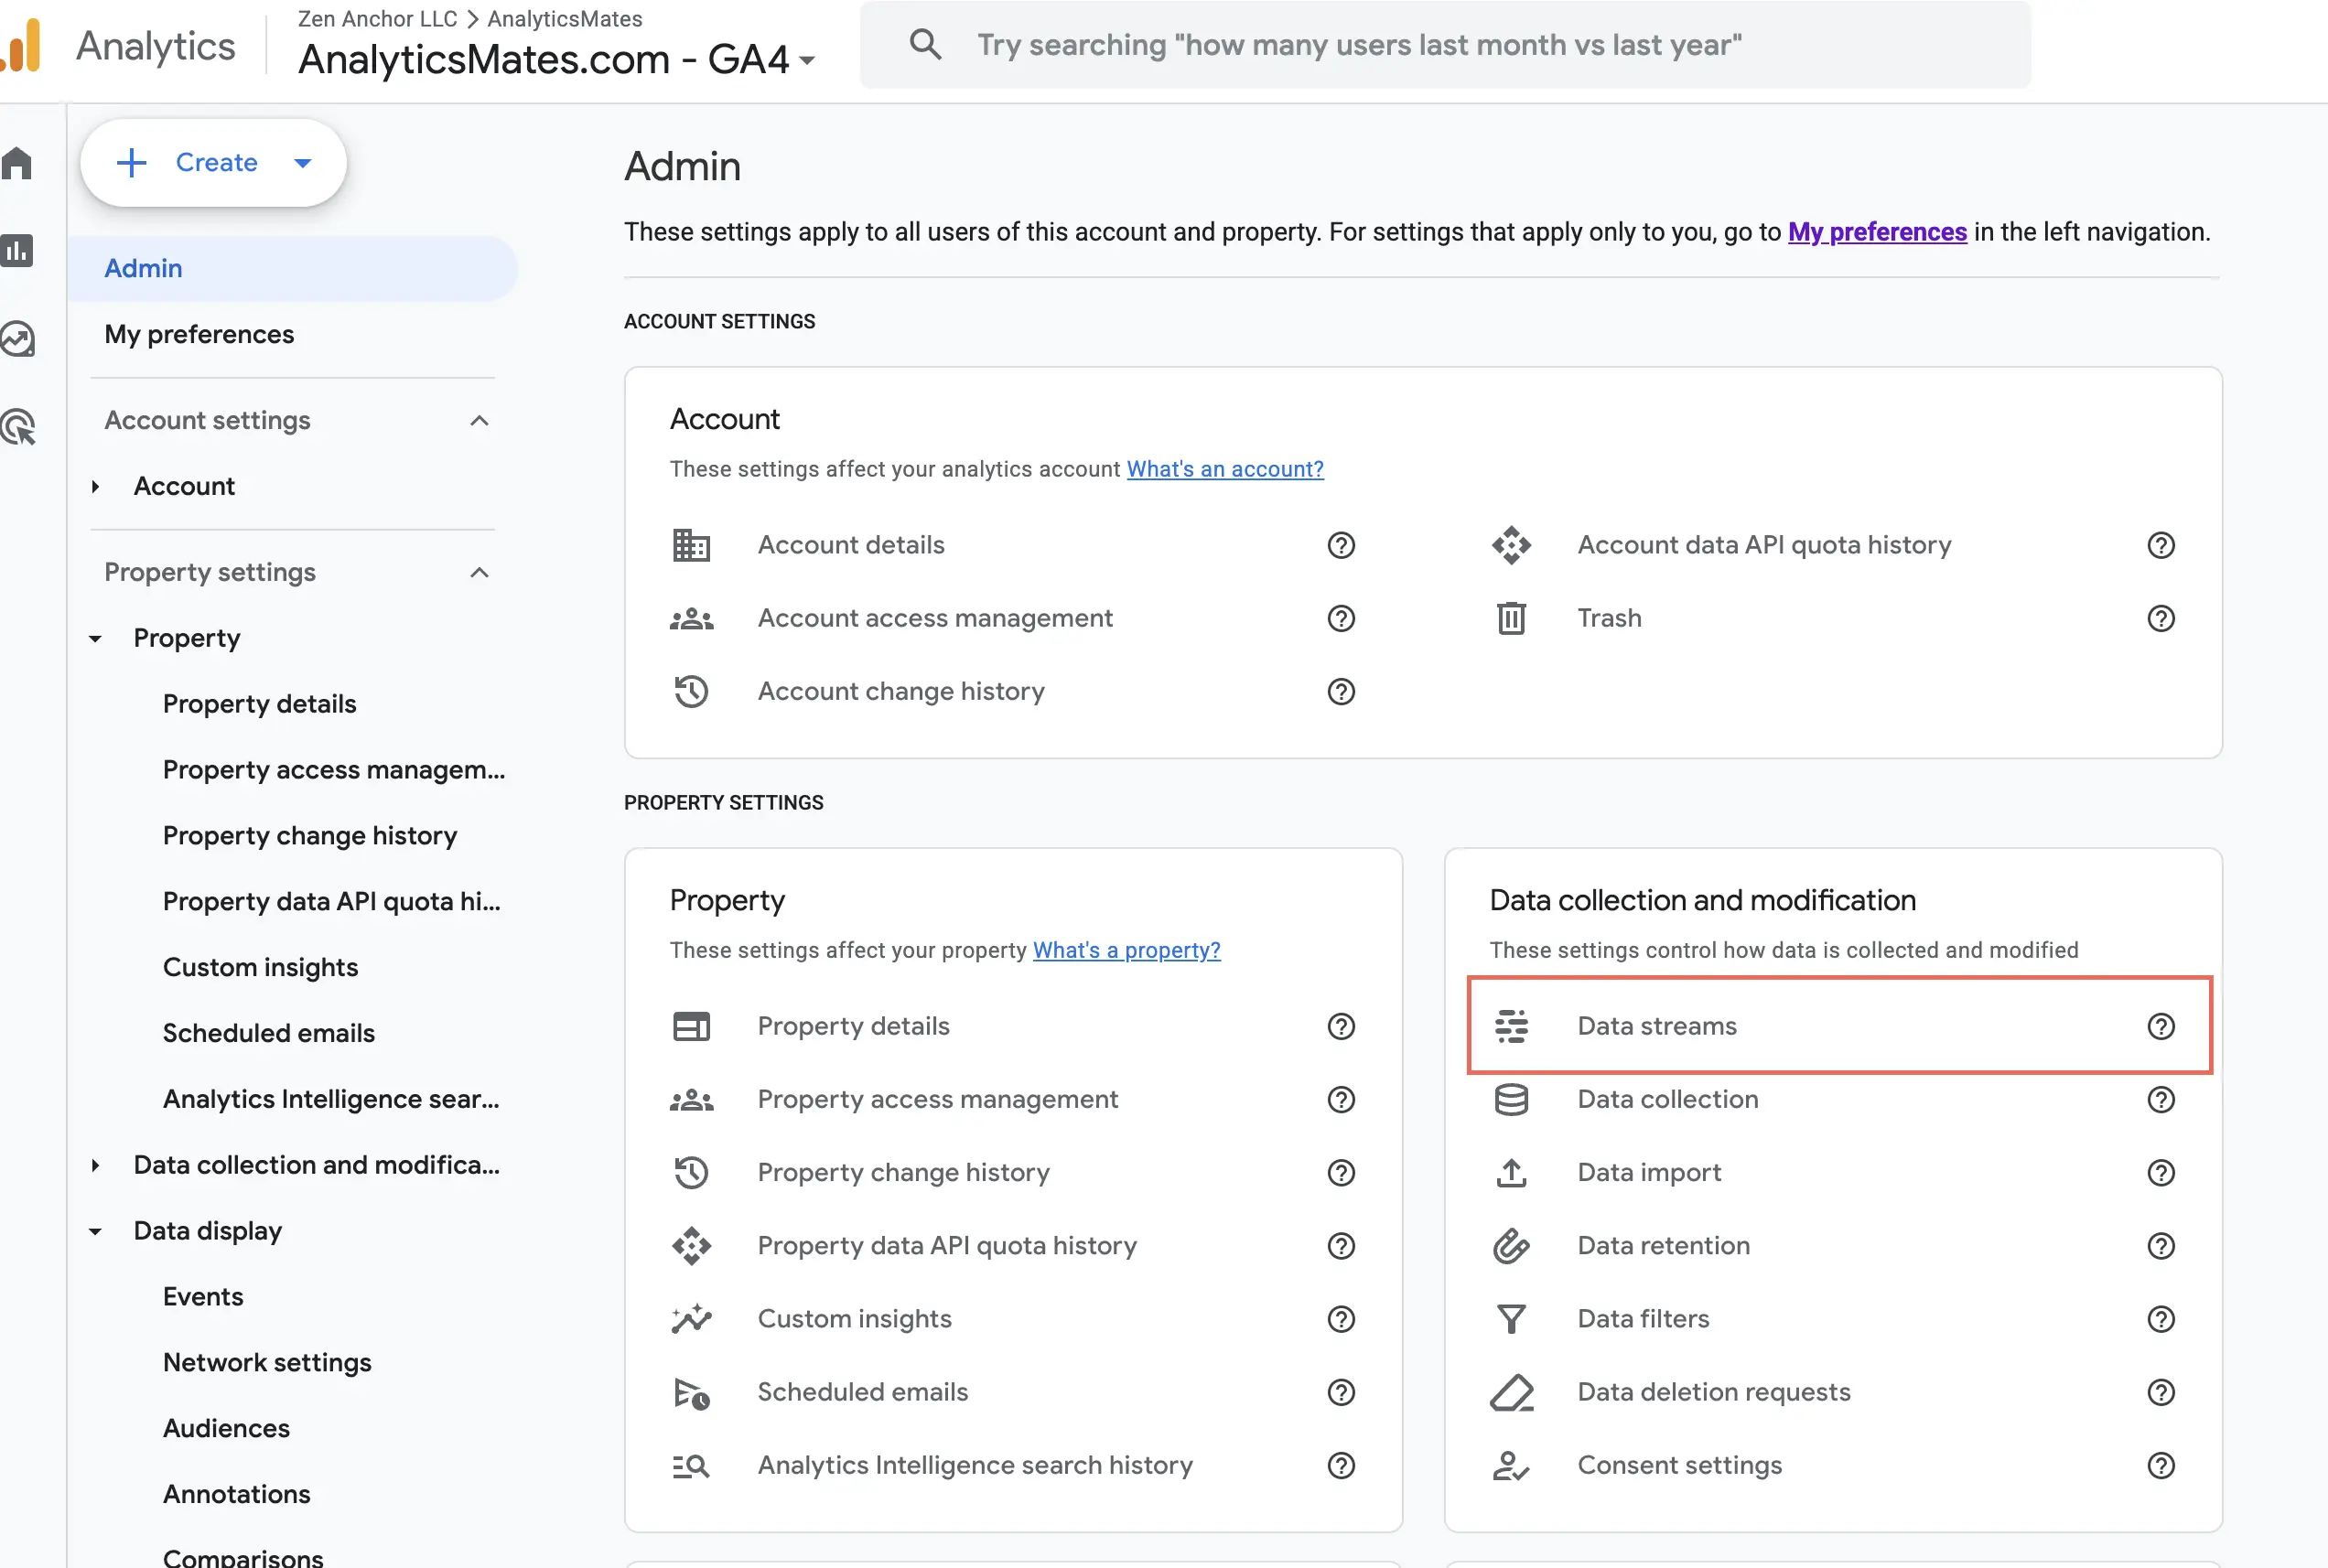Open help for Consent settings

click(x=2161, y=1466)
